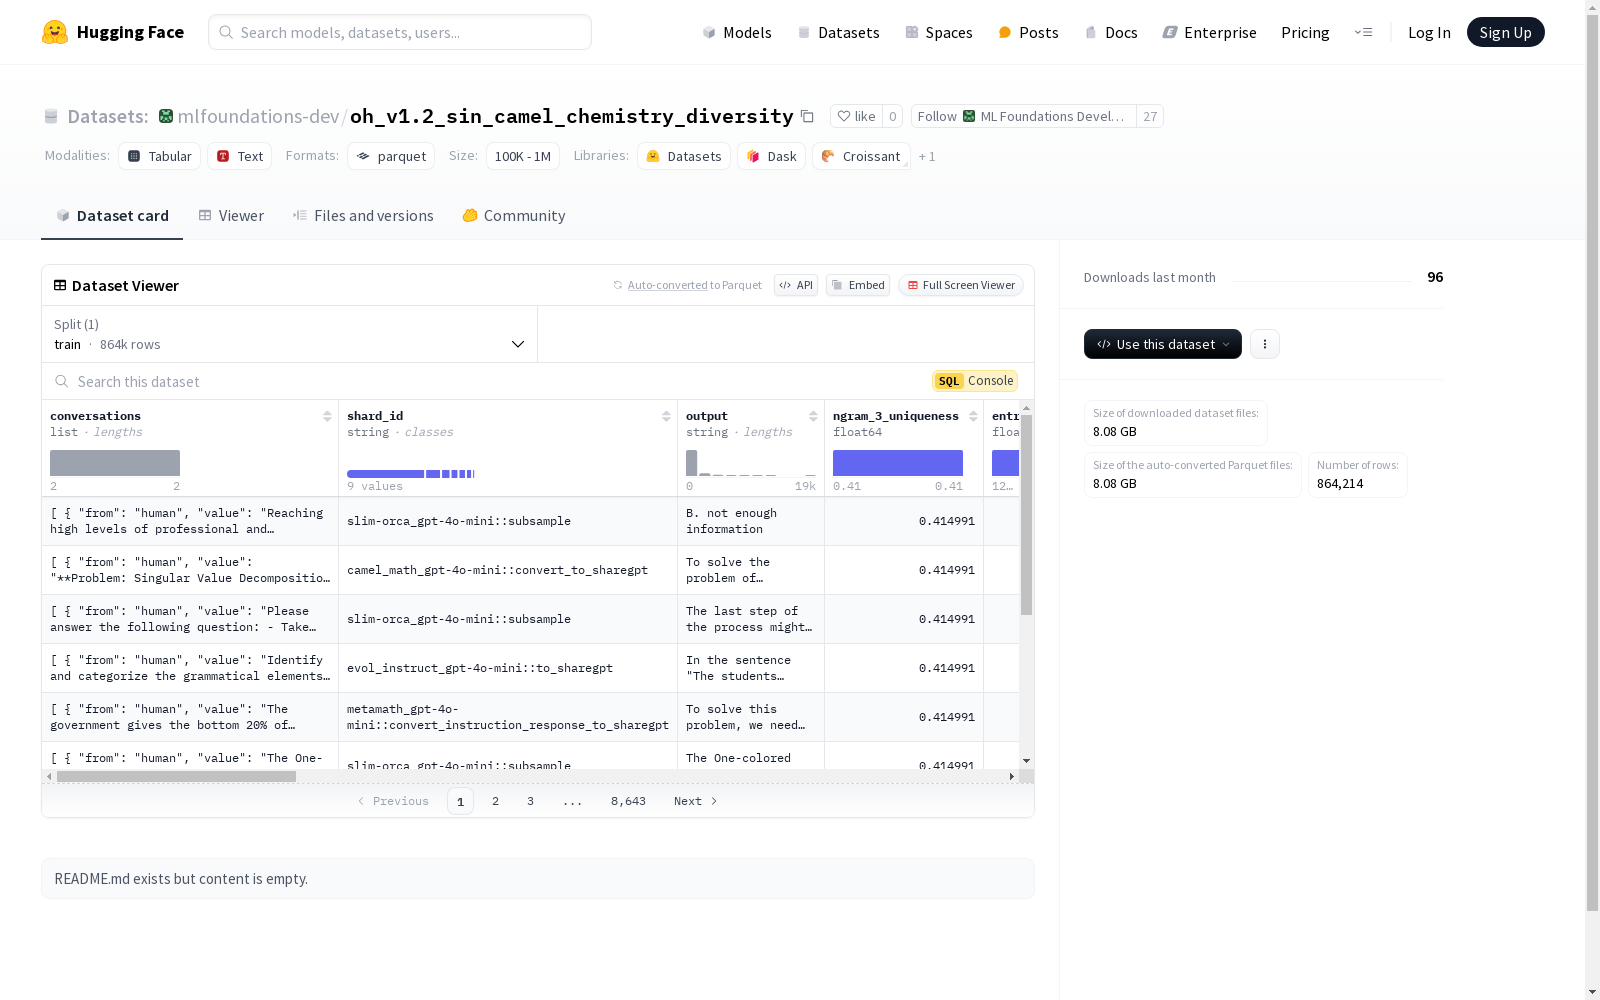Image resolution: width=1600 pixels, height=1000 pixels.
Task: Click Log In
Action: [1429, 32]
